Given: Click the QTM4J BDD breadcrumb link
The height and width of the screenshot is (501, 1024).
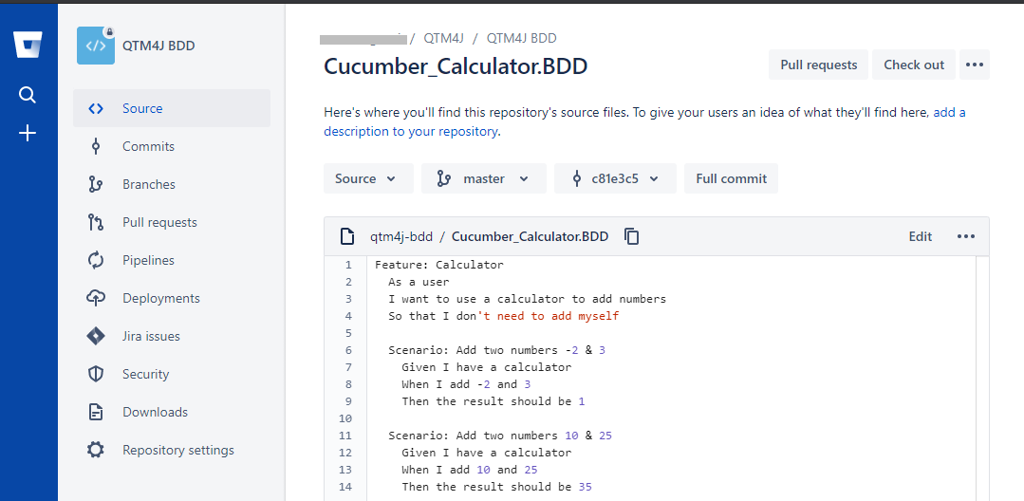Looking at the screenshot, I should tap(522, 39).
